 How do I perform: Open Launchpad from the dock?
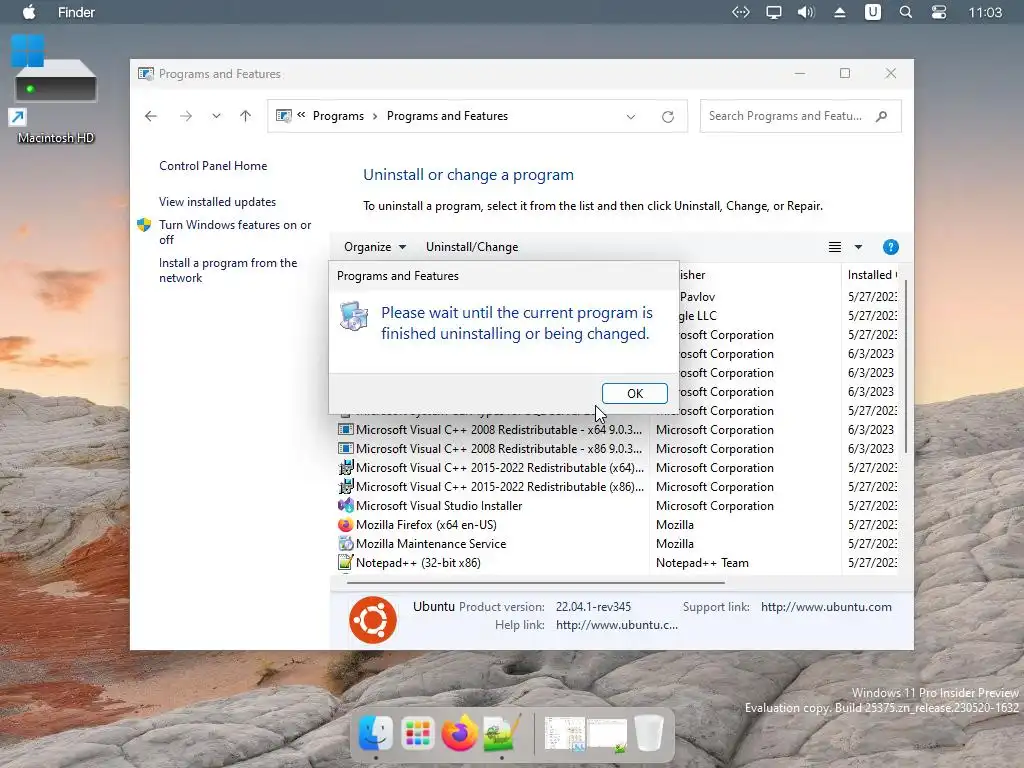[417, 733]
